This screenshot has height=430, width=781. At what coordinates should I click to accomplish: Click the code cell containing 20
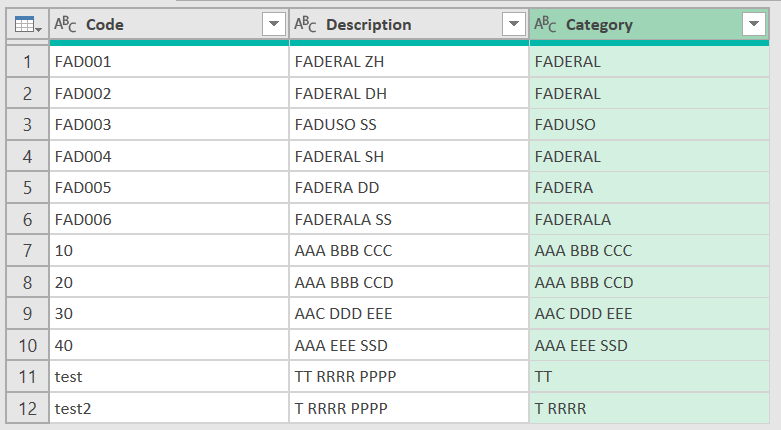point(169,283)
